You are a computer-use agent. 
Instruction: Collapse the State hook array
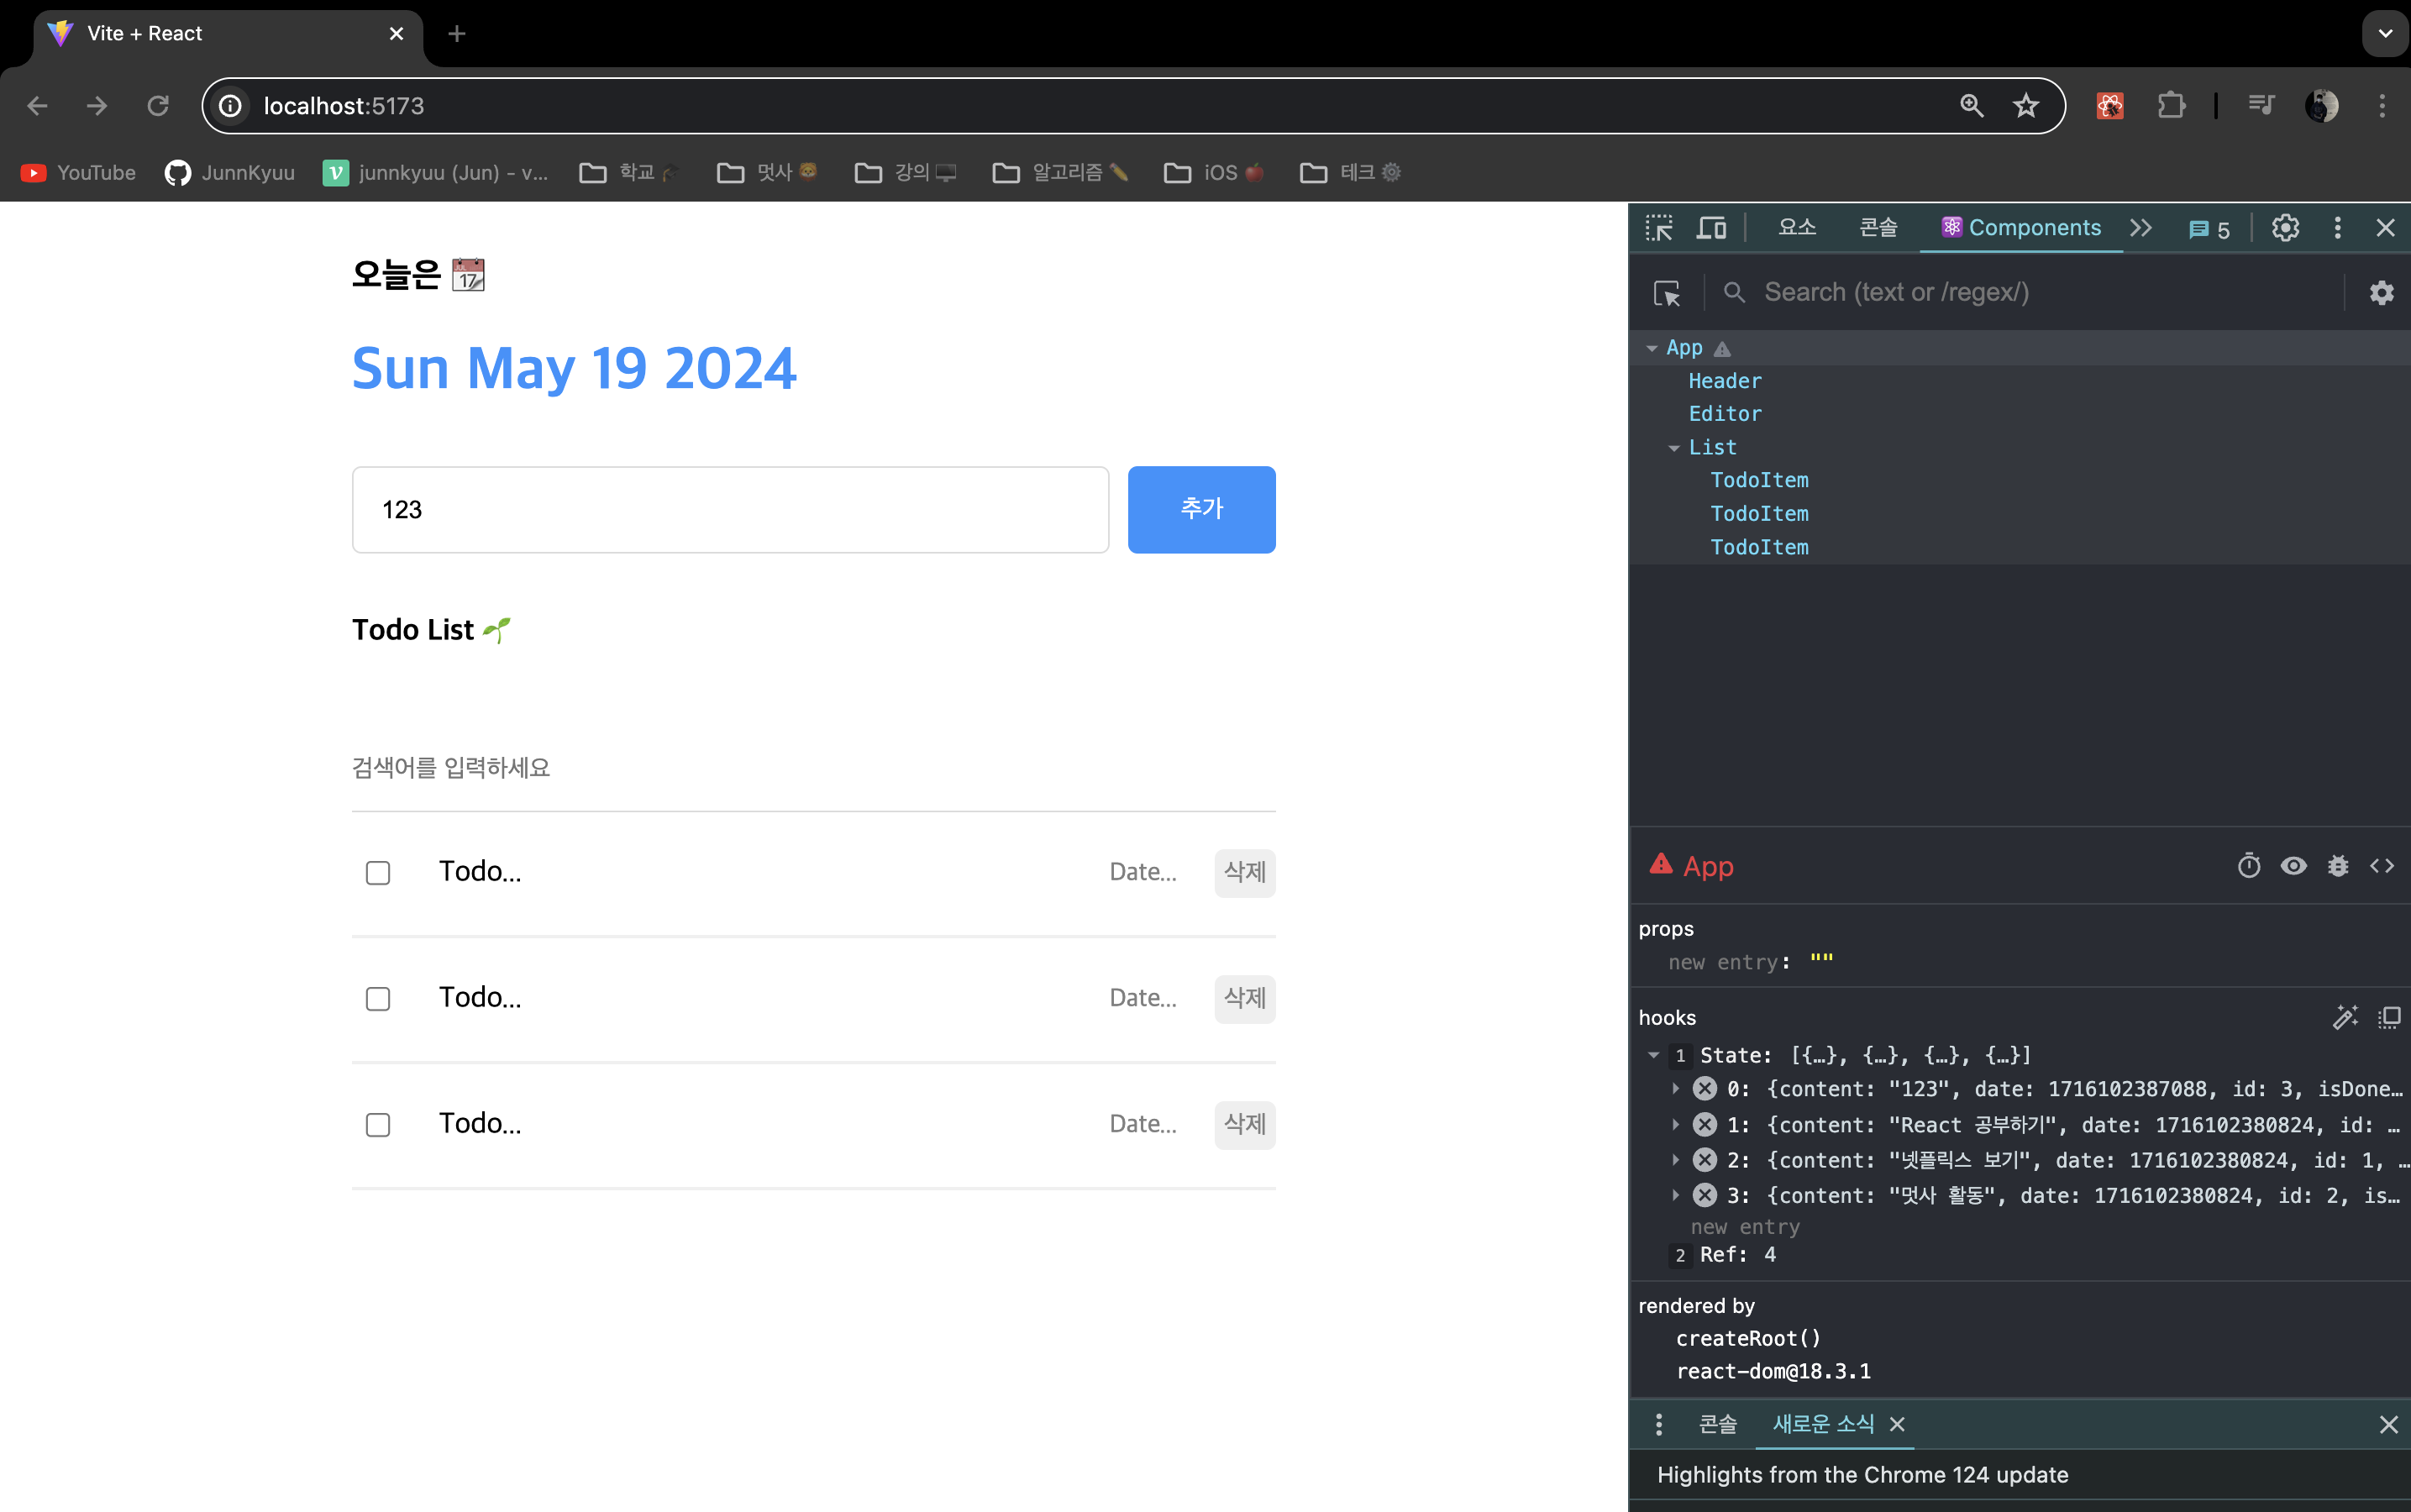pos(1654,1056)
